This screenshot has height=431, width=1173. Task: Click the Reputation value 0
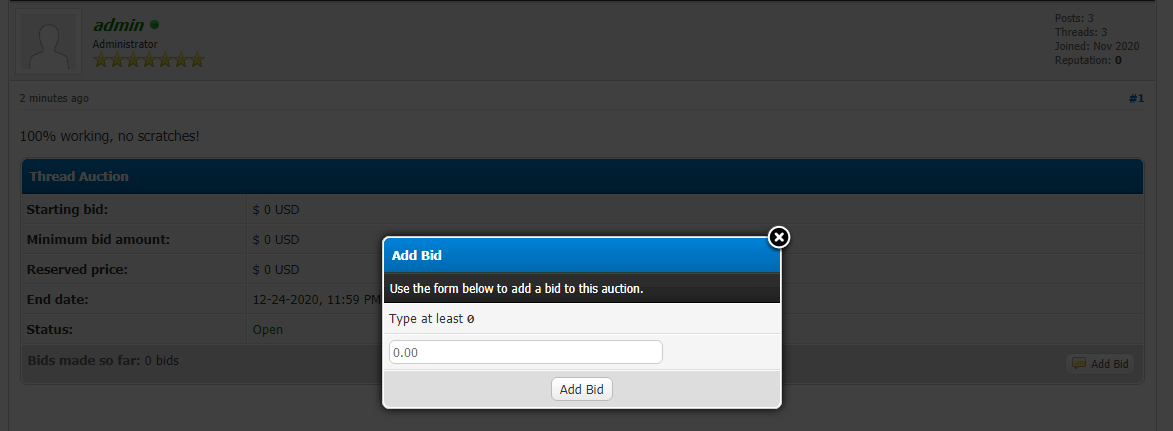(x=1118, y=60)
